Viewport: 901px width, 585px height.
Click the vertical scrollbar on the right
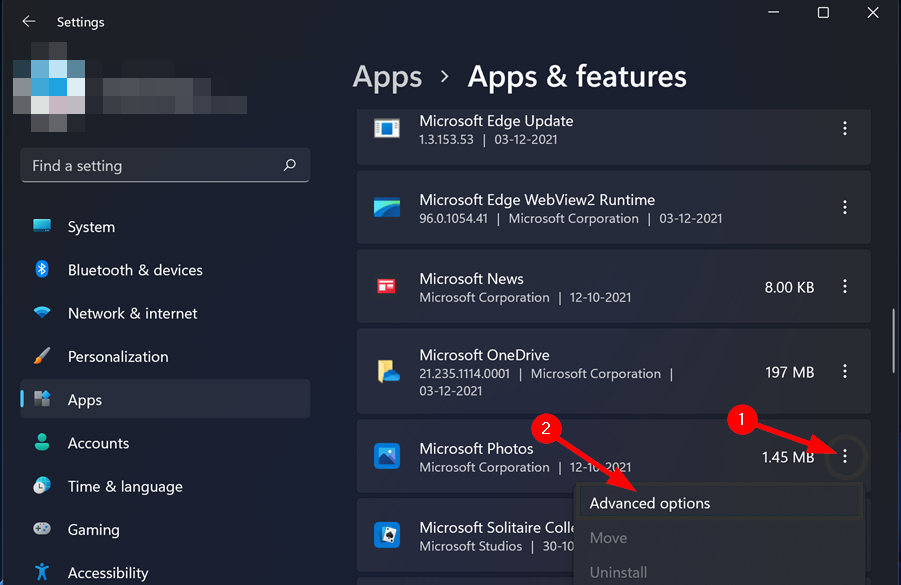click(893, 340)
